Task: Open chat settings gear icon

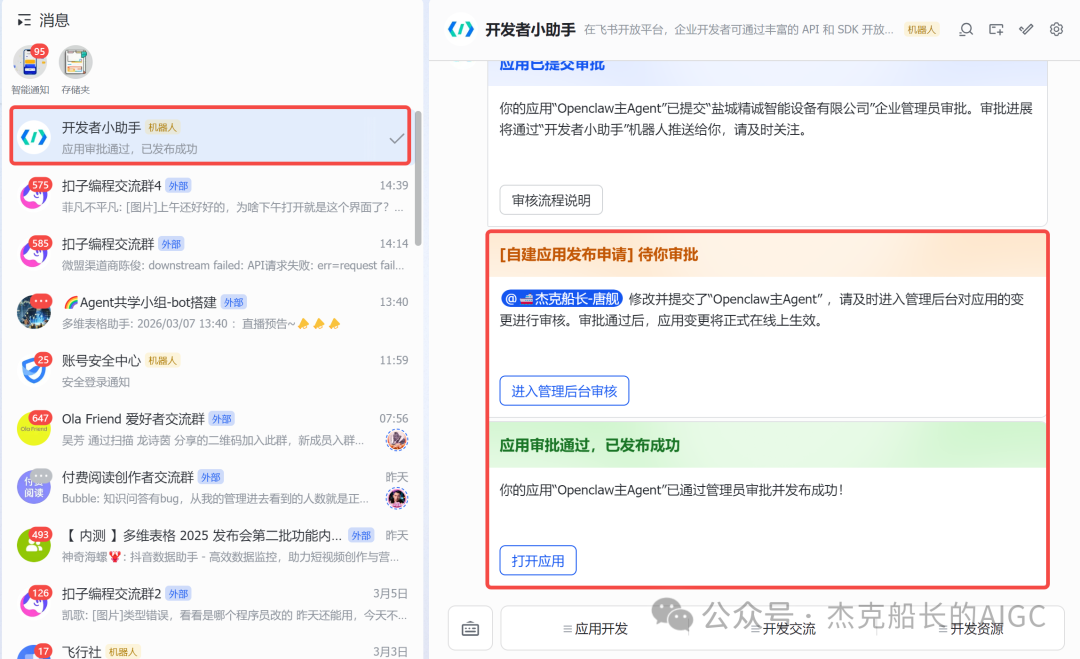Action: [1056, 29]
